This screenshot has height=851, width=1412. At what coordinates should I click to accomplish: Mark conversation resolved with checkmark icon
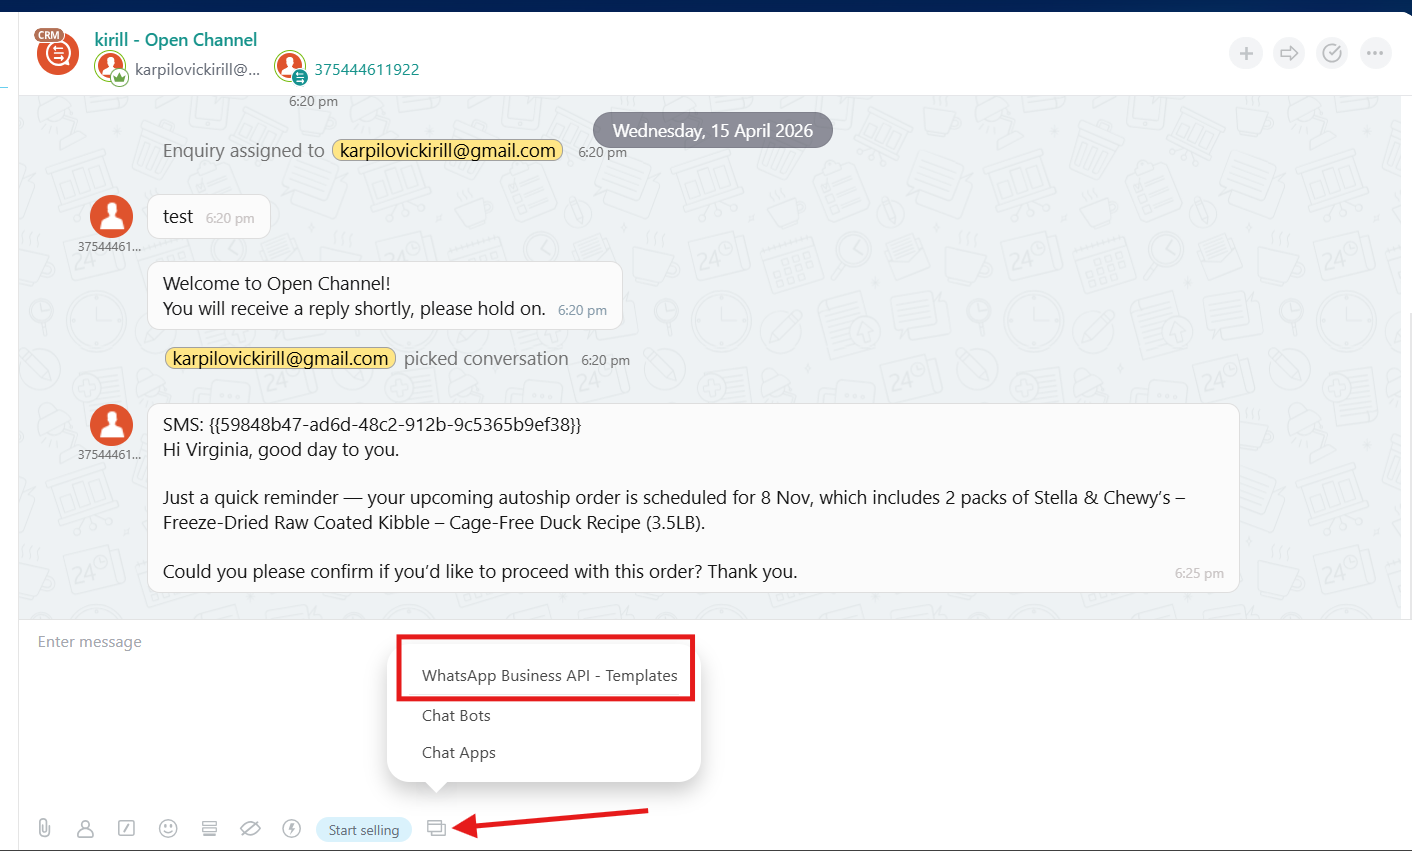point(1332,53)
